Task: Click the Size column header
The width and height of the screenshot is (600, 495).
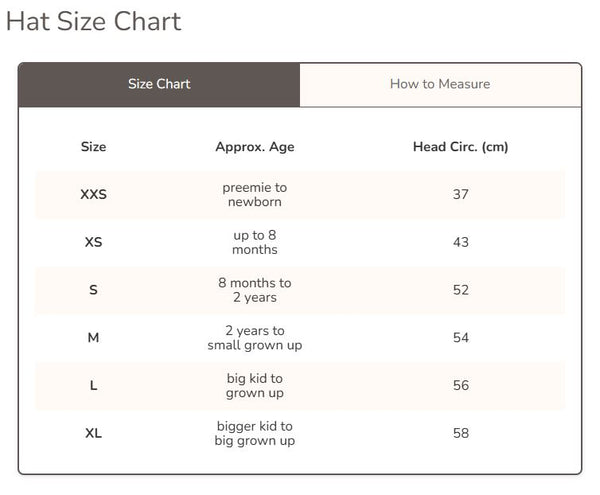Action: coord(93,147)
